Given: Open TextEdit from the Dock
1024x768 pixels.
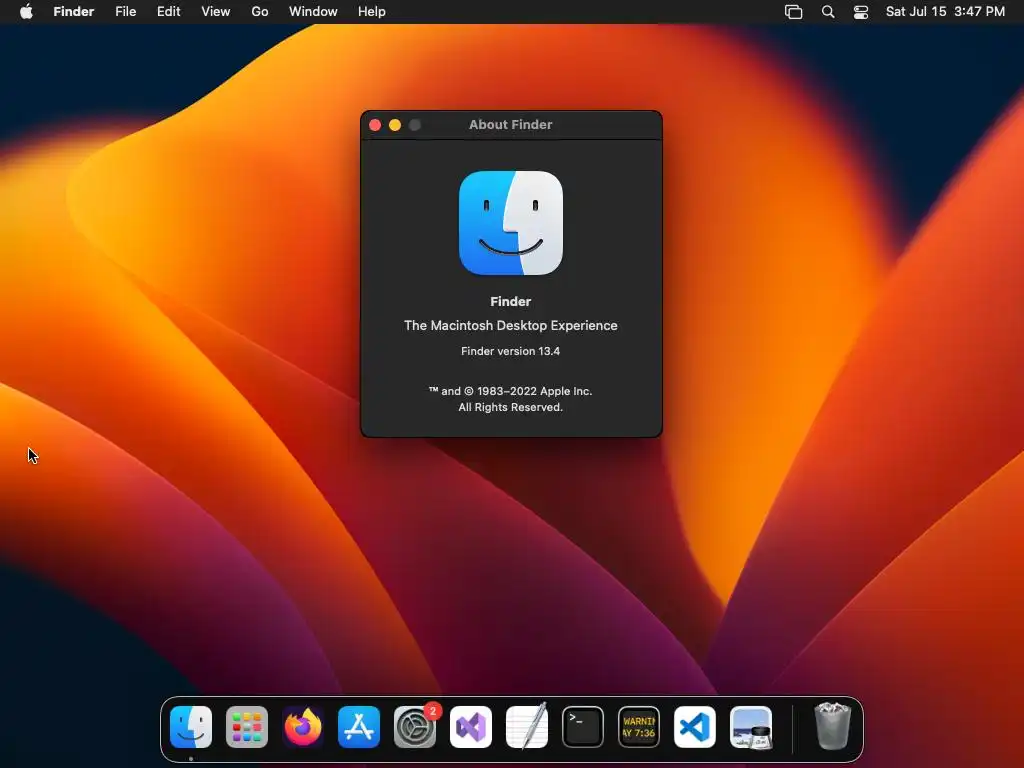Looking at the screenshot, I should (x=527, y=727).
